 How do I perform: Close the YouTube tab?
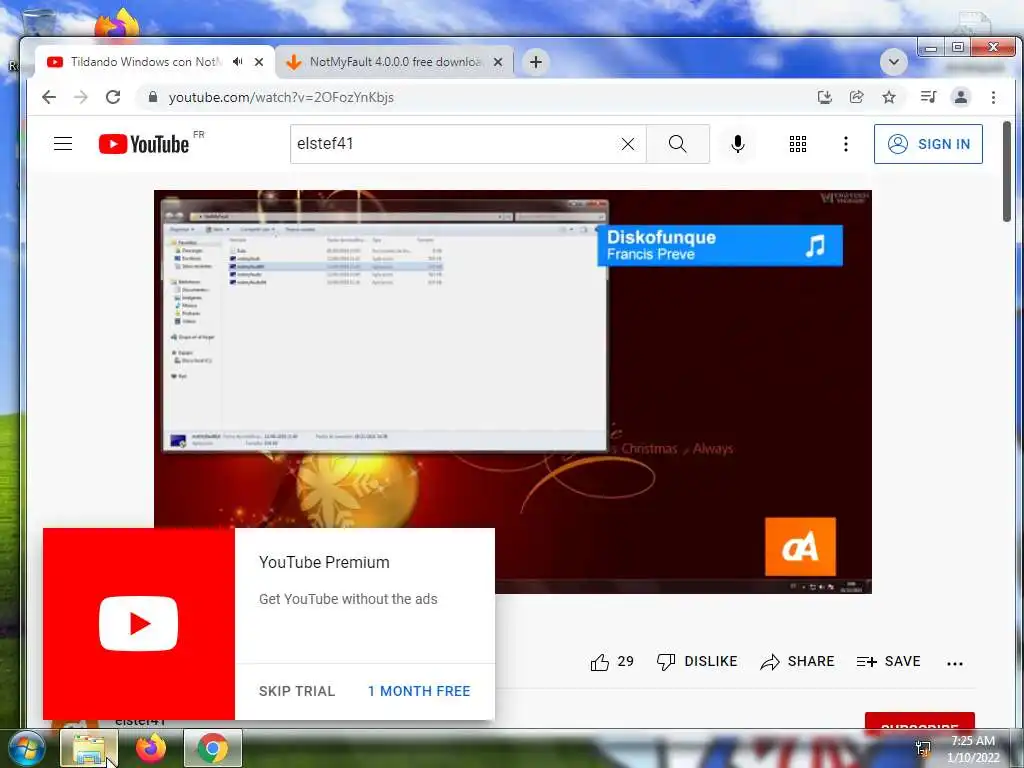point(259,62)
